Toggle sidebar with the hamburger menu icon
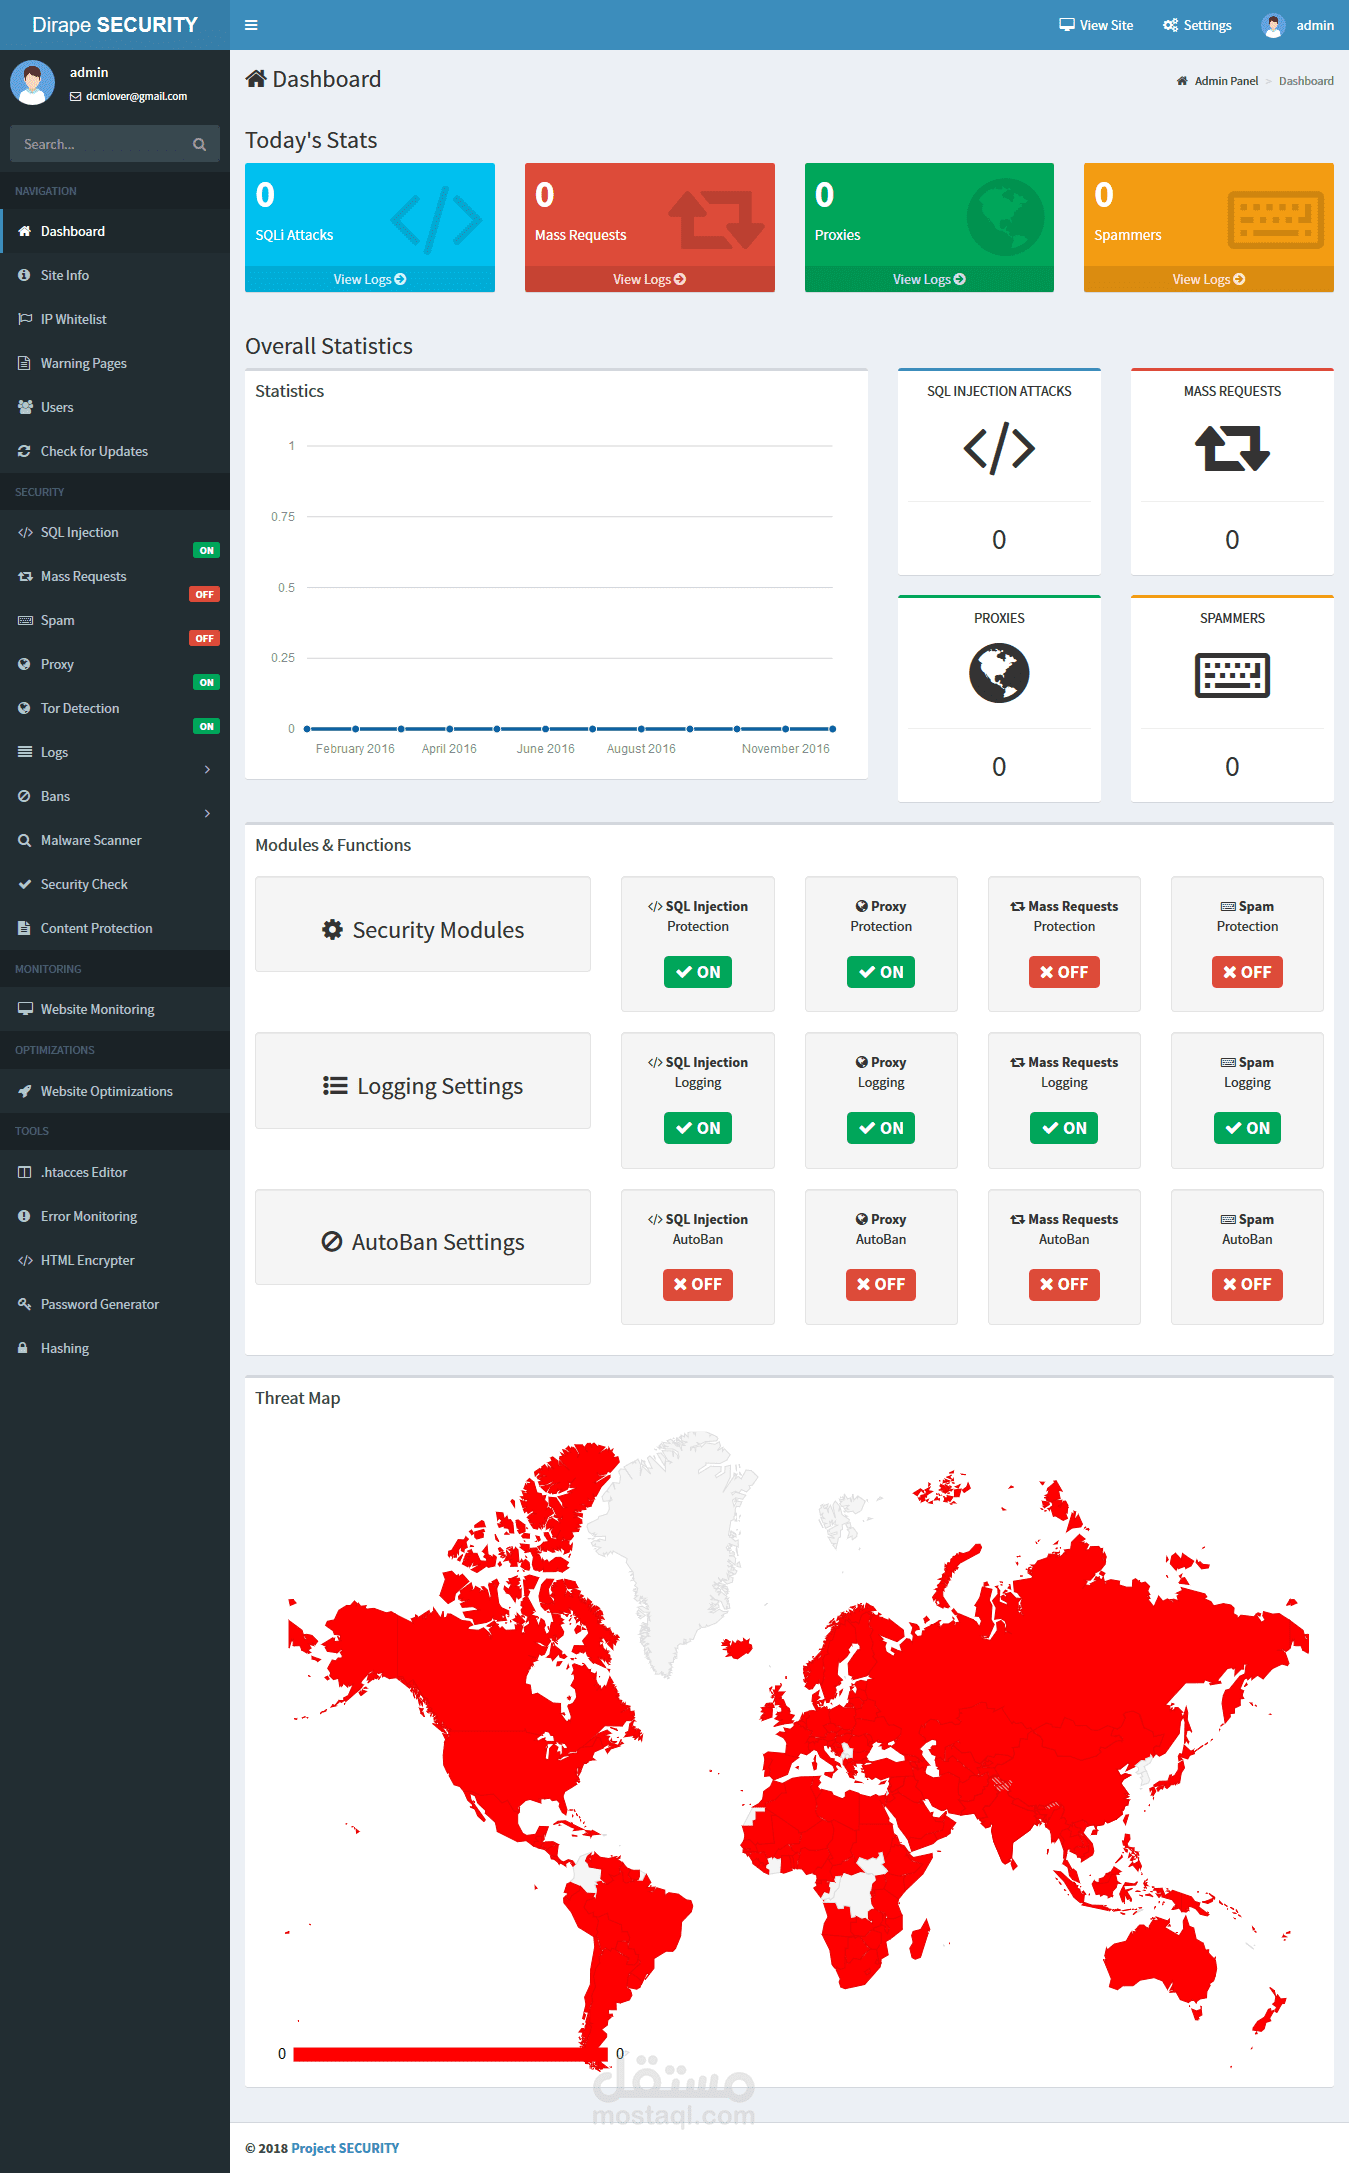Image resolution: width=1349 pixels, height=2173 pixels. click(x=251, y=25)
